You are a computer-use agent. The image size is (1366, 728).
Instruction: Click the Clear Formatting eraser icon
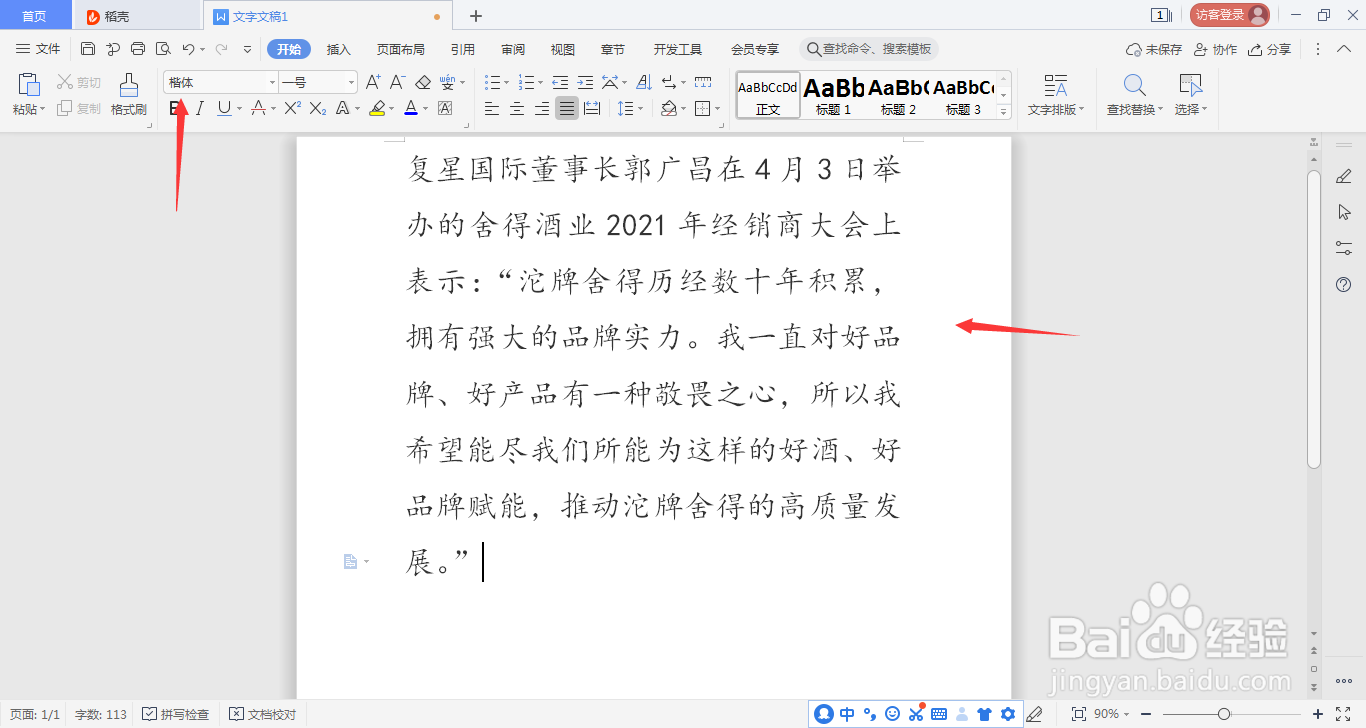[424, 81]
